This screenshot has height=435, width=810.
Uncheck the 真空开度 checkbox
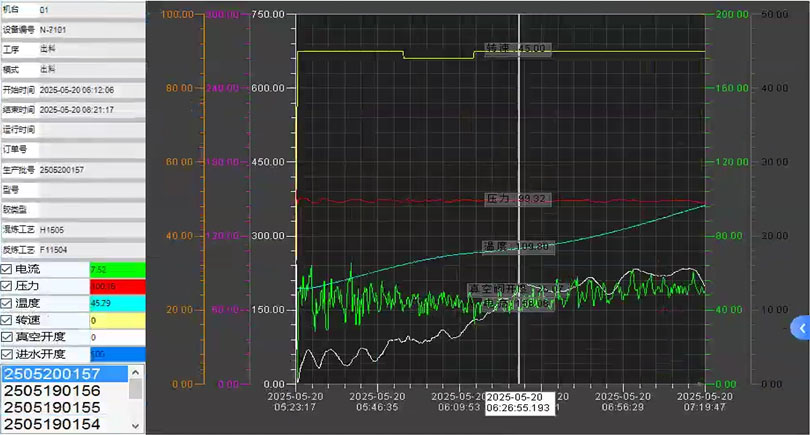tap(8, 337)
